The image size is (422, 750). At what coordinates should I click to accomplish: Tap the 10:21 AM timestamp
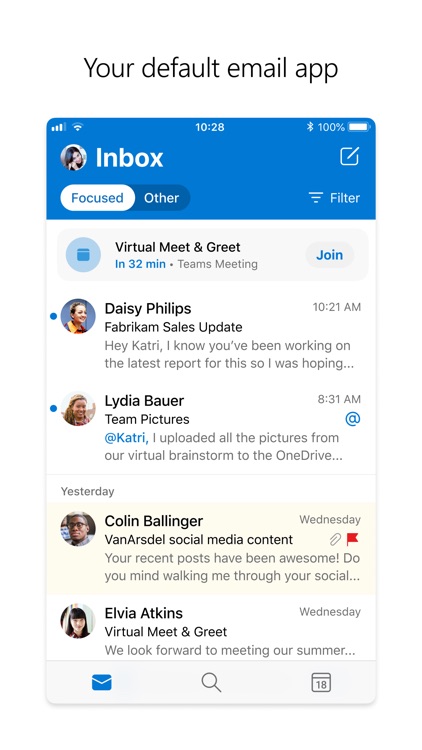[x=337, y=307]
